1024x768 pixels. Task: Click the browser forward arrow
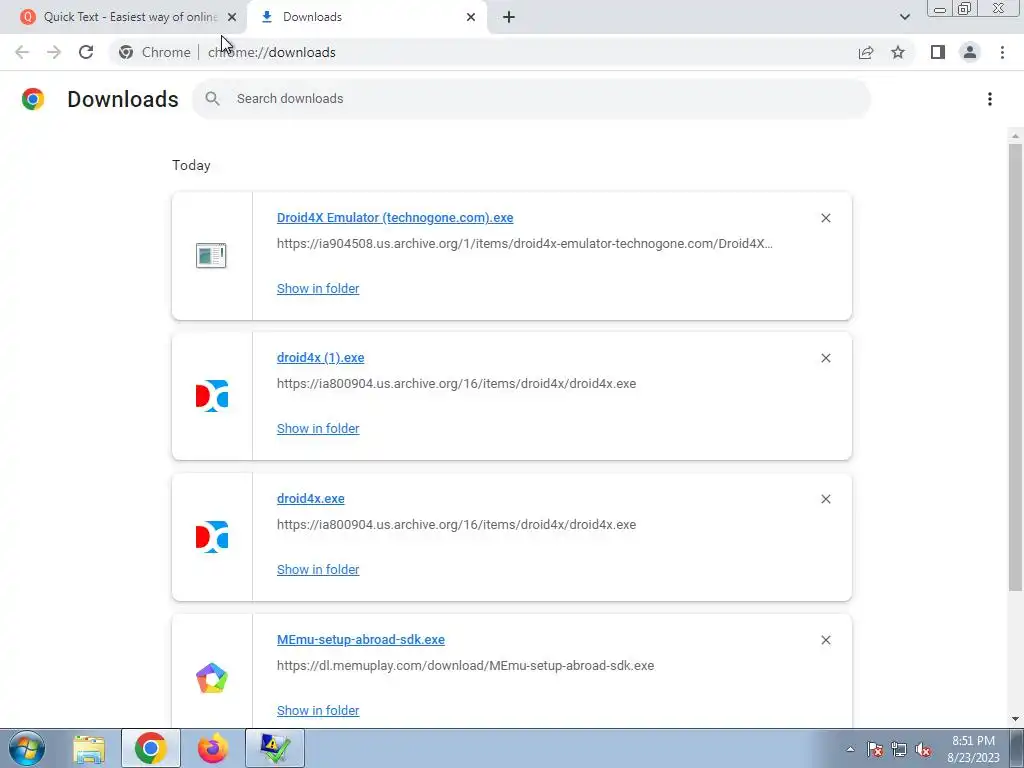(54, 52)
